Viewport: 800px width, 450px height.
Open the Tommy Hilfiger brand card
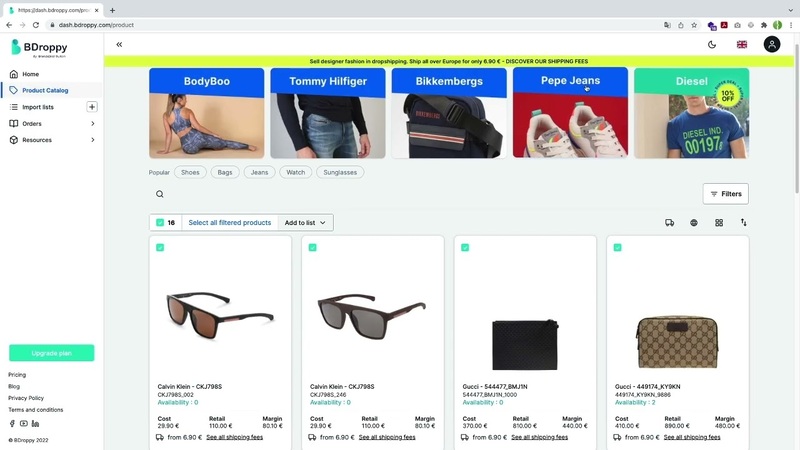[x=328, y=113]
